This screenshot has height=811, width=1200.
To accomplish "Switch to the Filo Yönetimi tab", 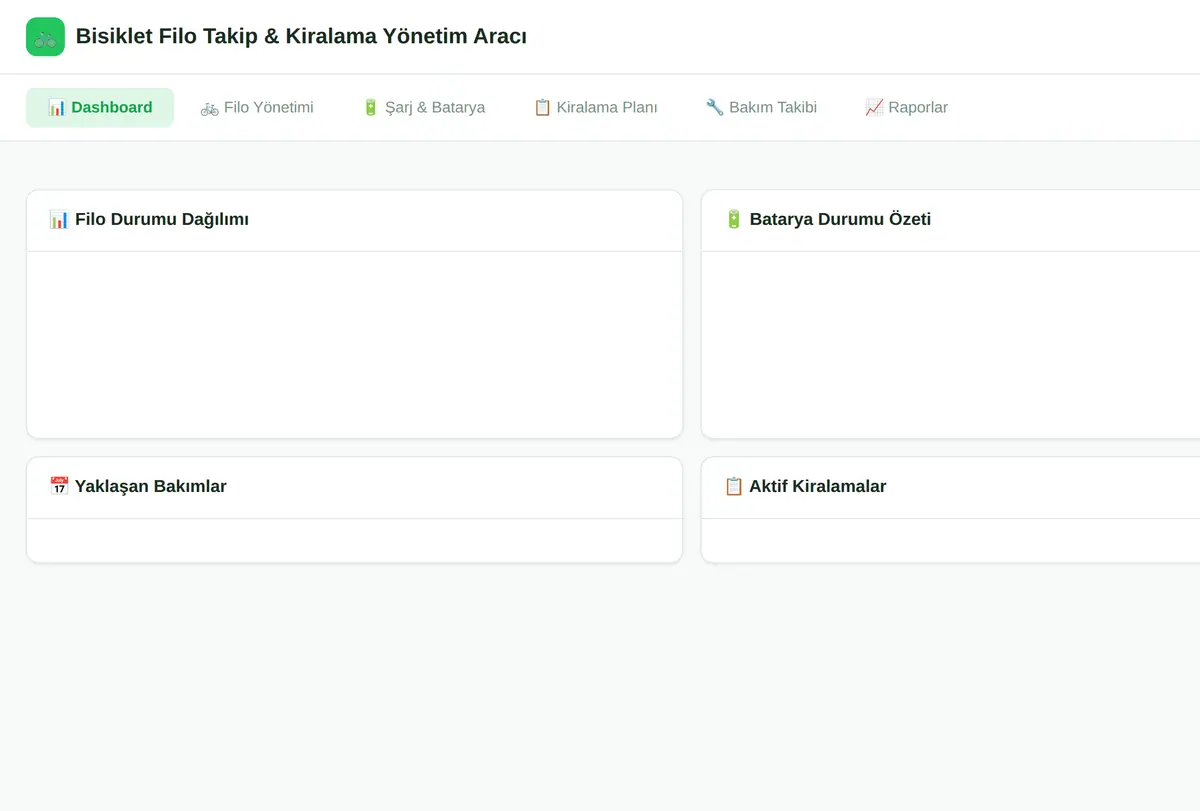I will [257, 108].
